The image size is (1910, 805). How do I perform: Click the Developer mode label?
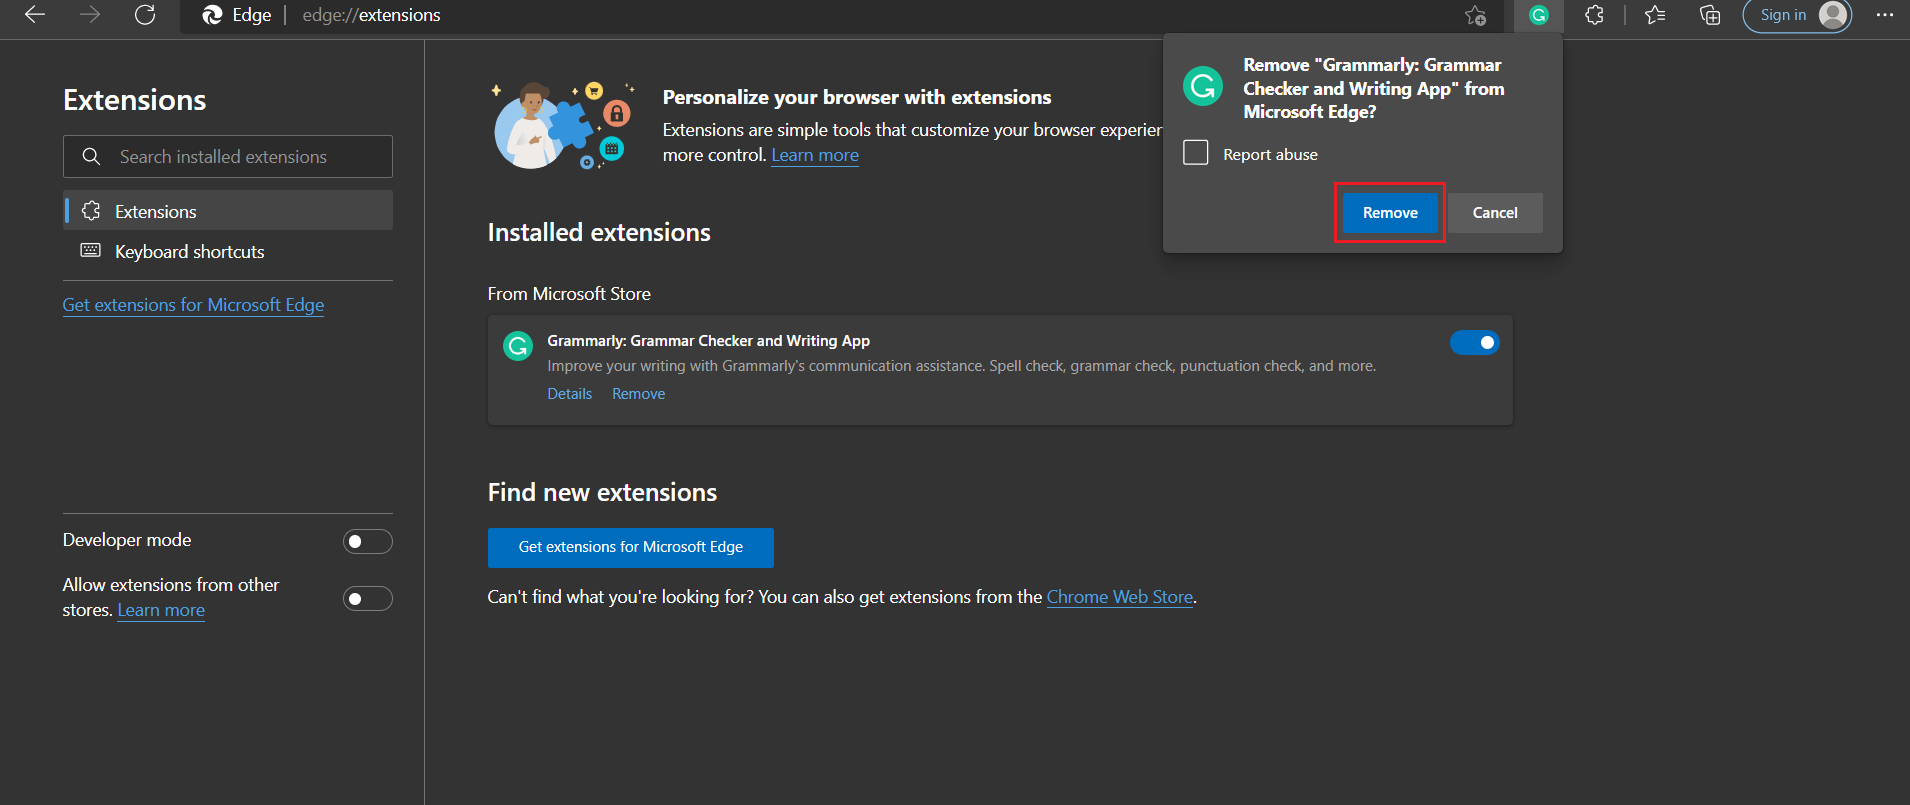[127, 540]
